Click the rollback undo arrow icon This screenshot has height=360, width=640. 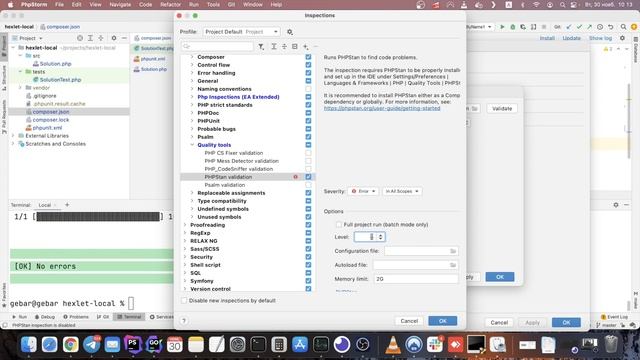(x=611, y=27)
